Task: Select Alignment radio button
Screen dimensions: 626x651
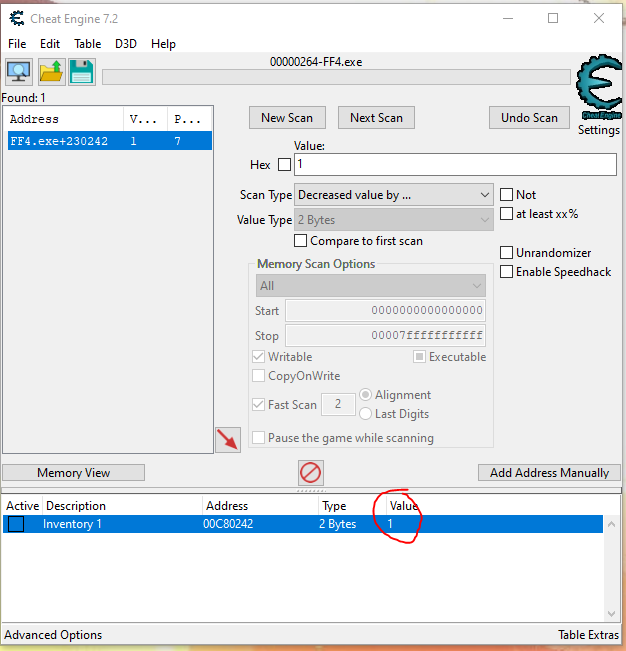Action: 365,394
